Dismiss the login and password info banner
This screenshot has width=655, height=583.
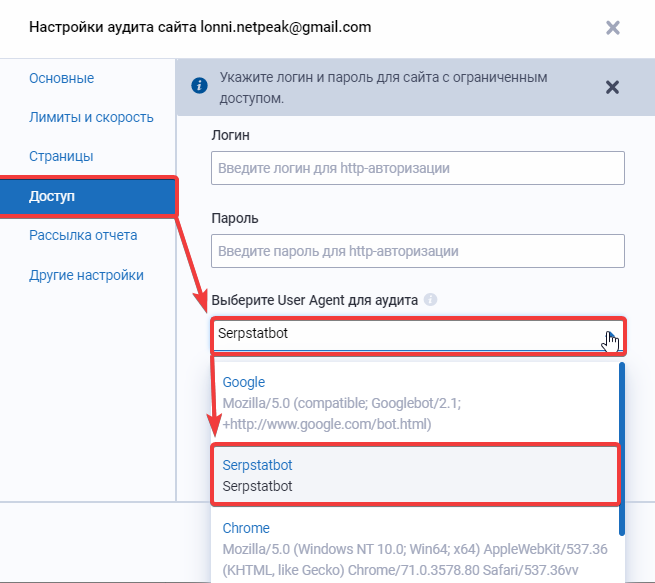coord(612,87)
